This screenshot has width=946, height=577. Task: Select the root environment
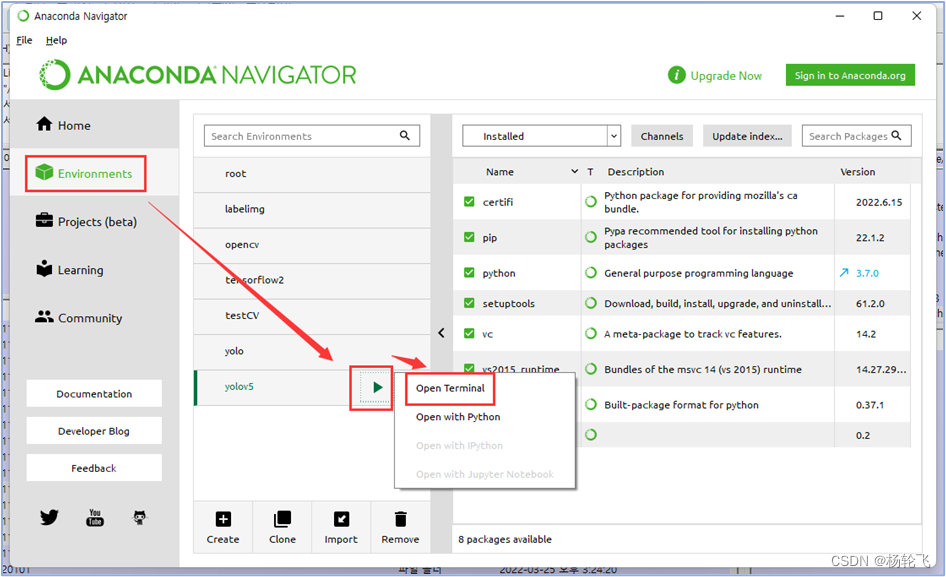[x=312, y=174]
